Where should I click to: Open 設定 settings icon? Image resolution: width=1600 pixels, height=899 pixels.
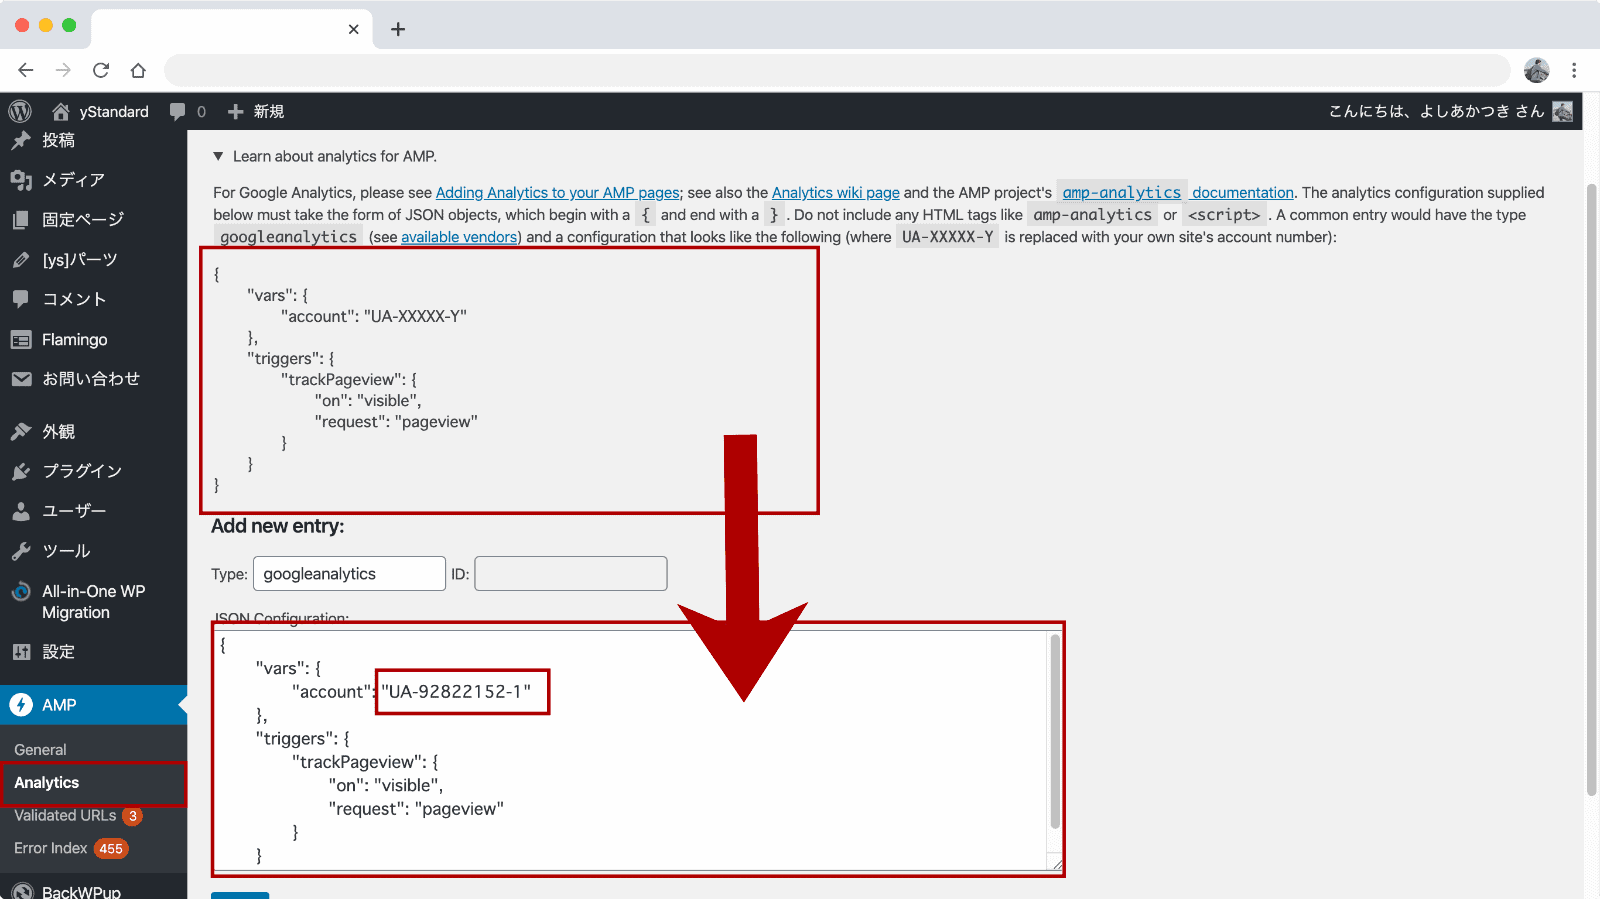coord(21,652)
